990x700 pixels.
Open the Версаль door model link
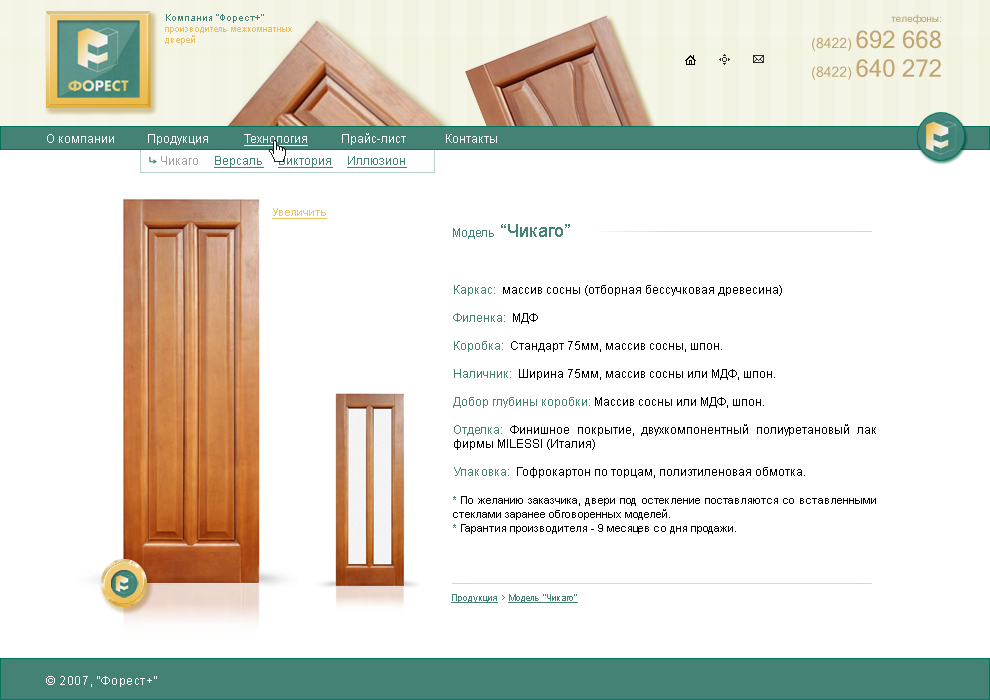click(238, 161)
